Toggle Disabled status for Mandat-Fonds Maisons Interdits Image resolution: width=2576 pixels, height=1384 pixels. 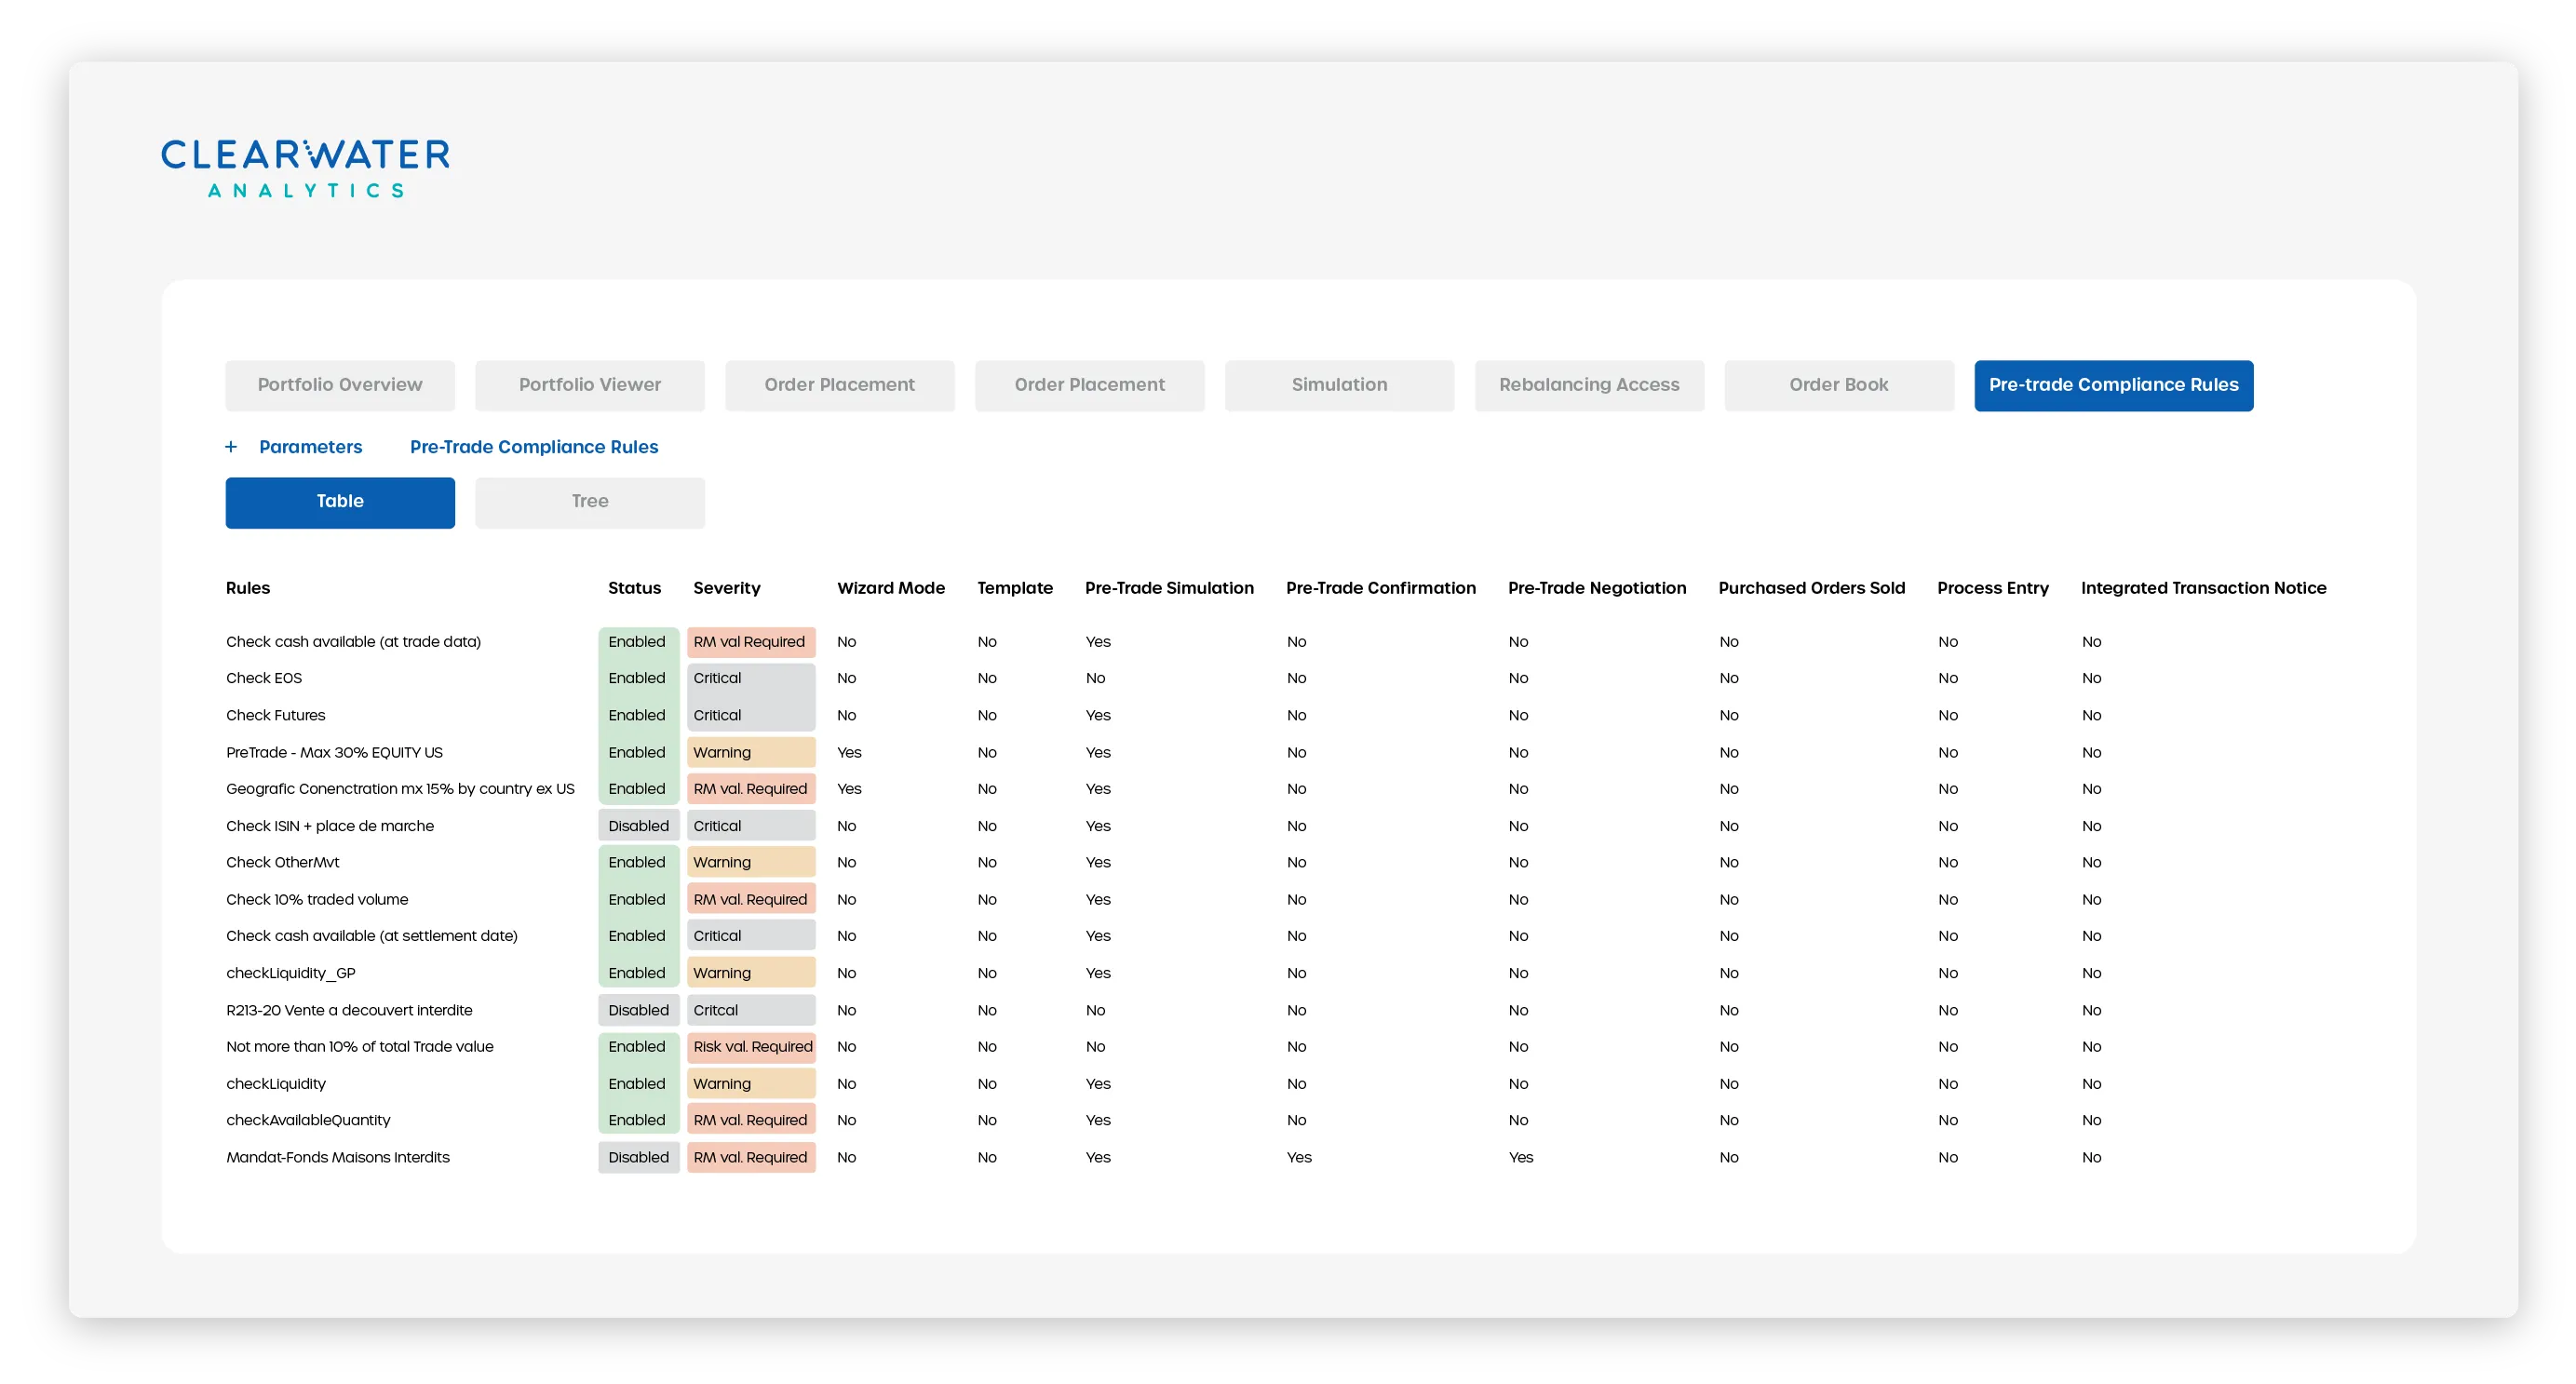638,1157
